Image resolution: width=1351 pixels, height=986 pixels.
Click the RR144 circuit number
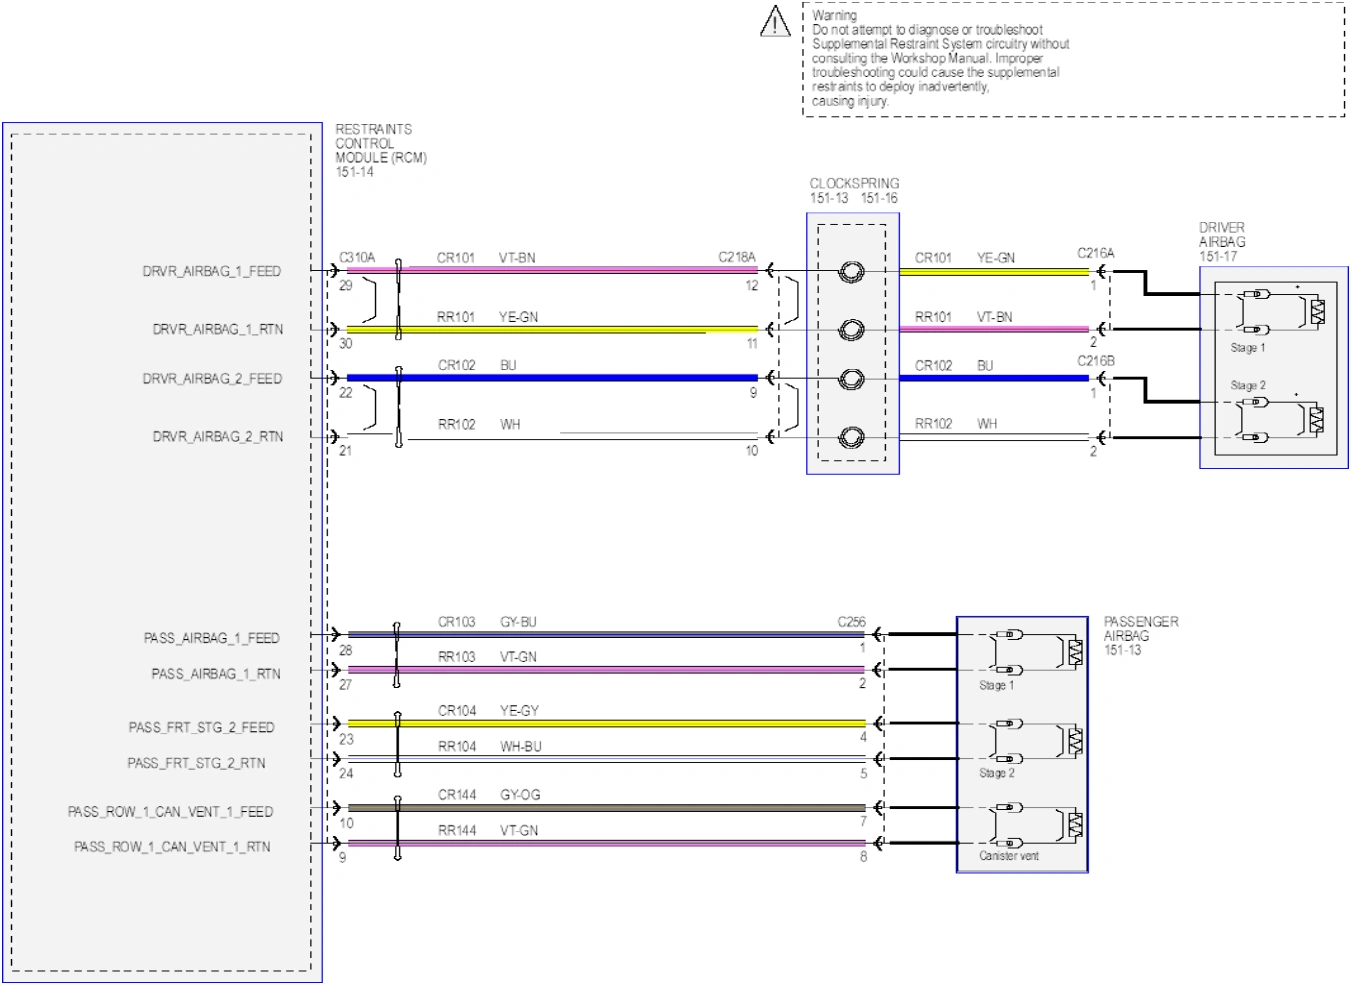[x=457, y=831]
